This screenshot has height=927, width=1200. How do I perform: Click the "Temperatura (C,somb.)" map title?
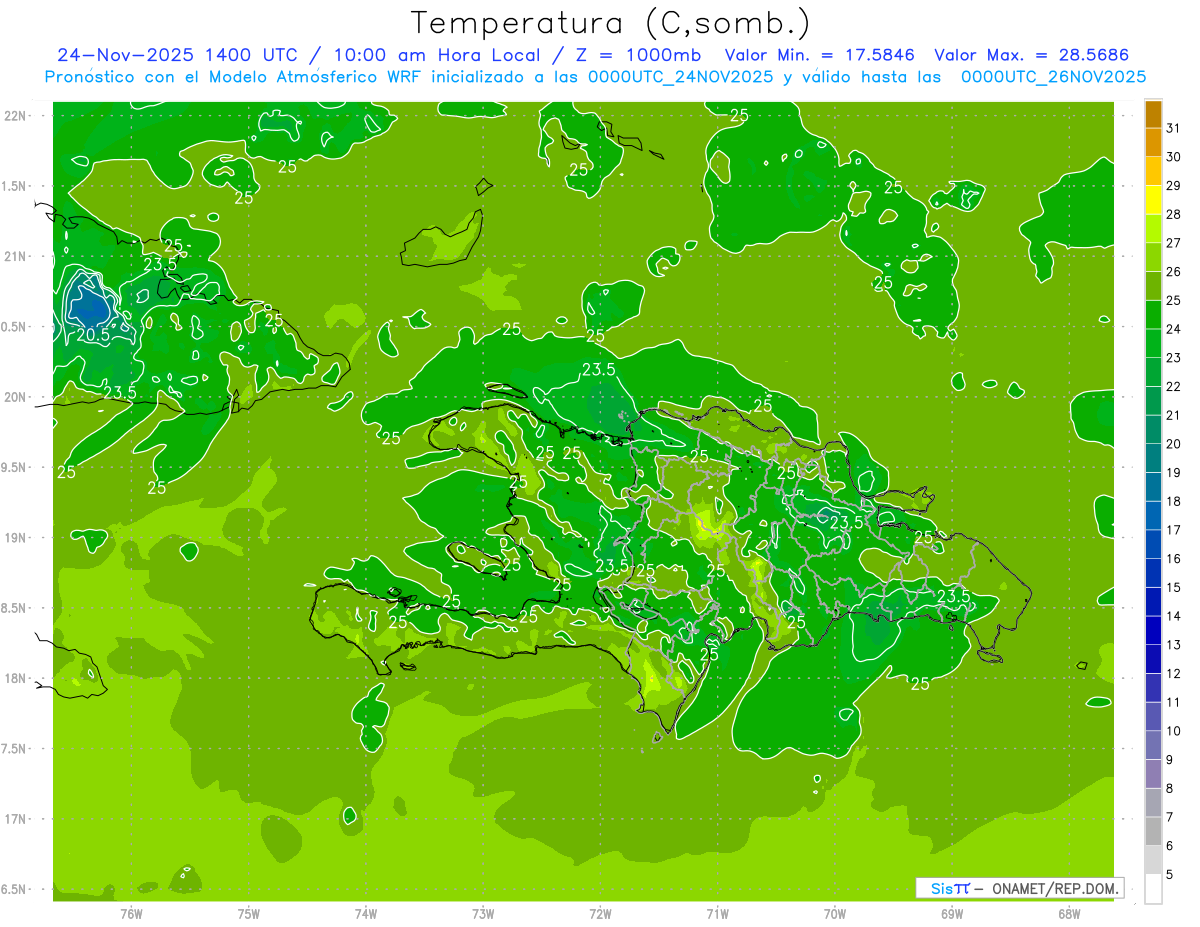tap(610, 23)
